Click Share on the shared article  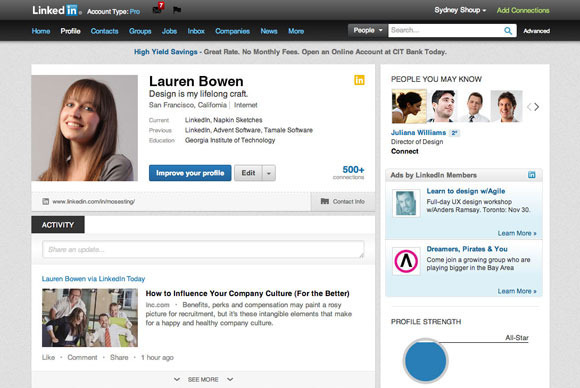click(x=119, y=358)
